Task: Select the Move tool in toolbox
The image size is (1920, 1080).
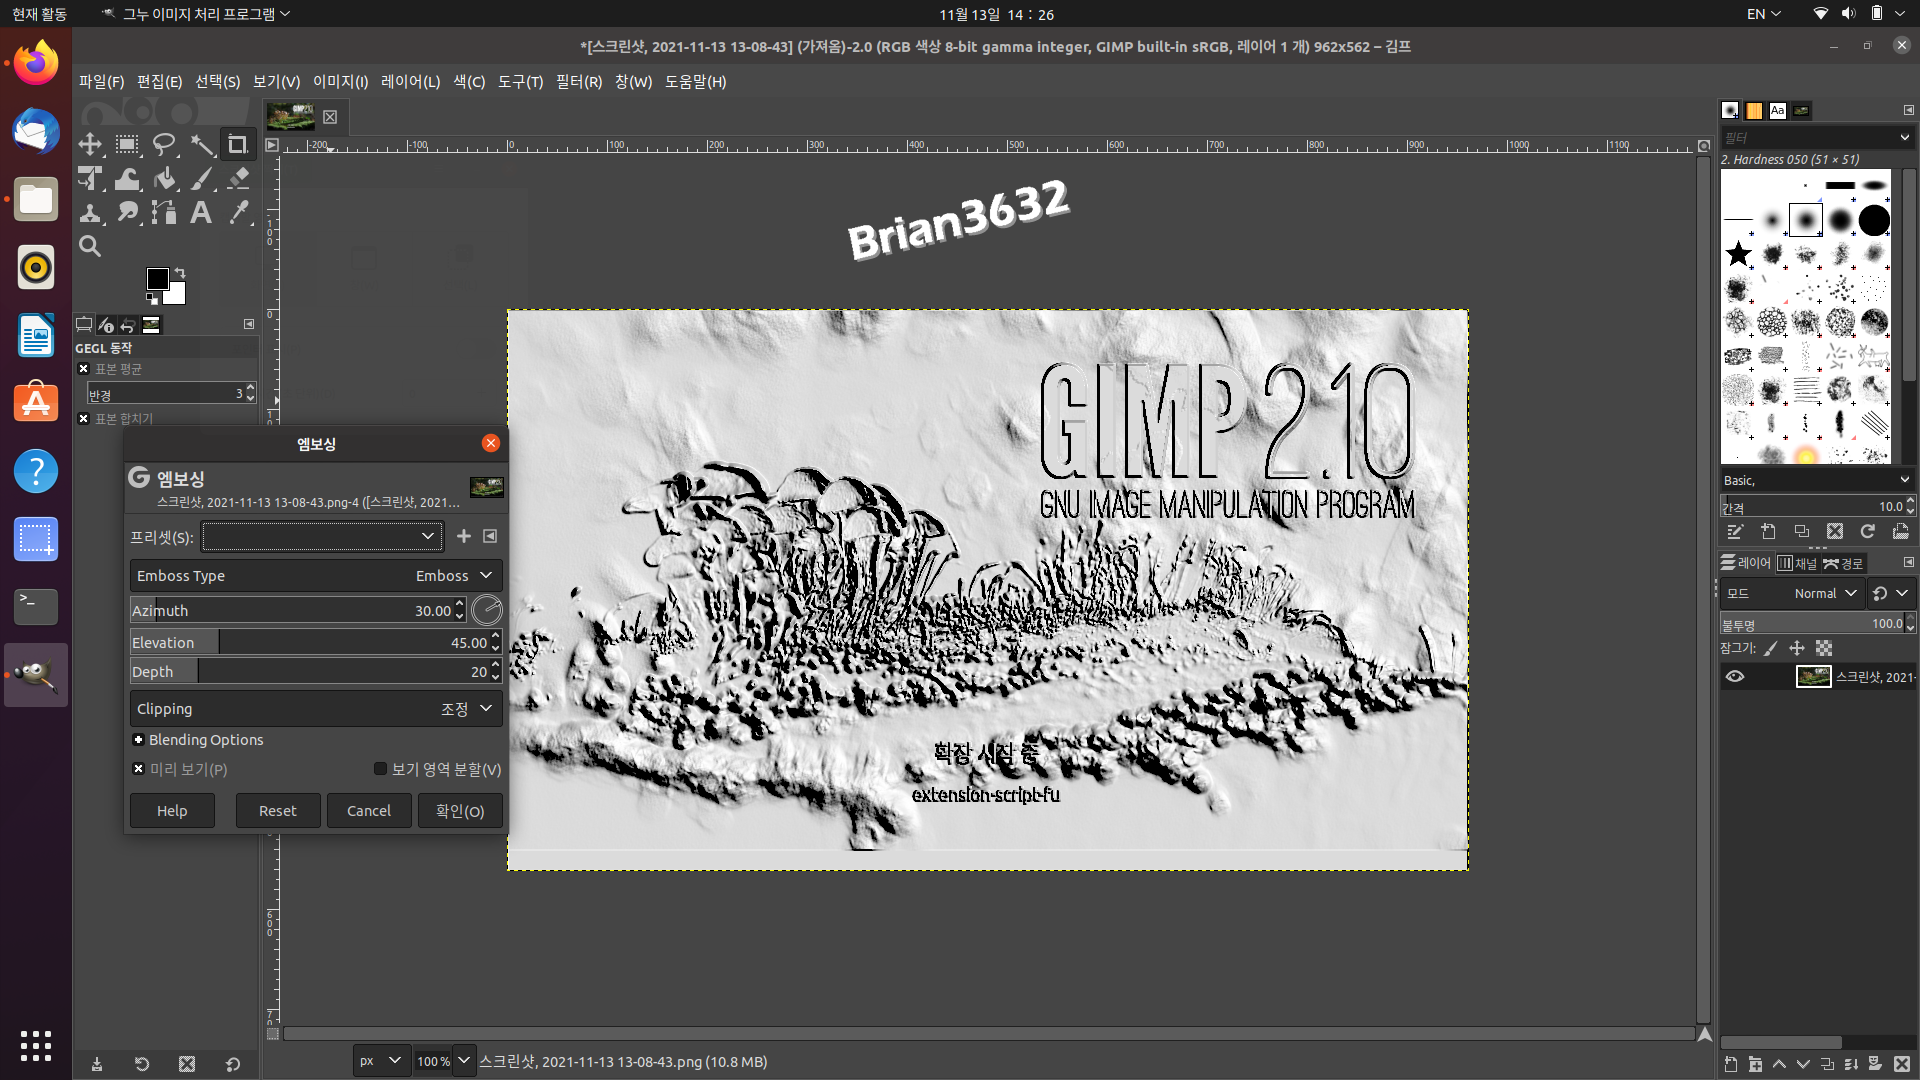Action: point(90,144)
